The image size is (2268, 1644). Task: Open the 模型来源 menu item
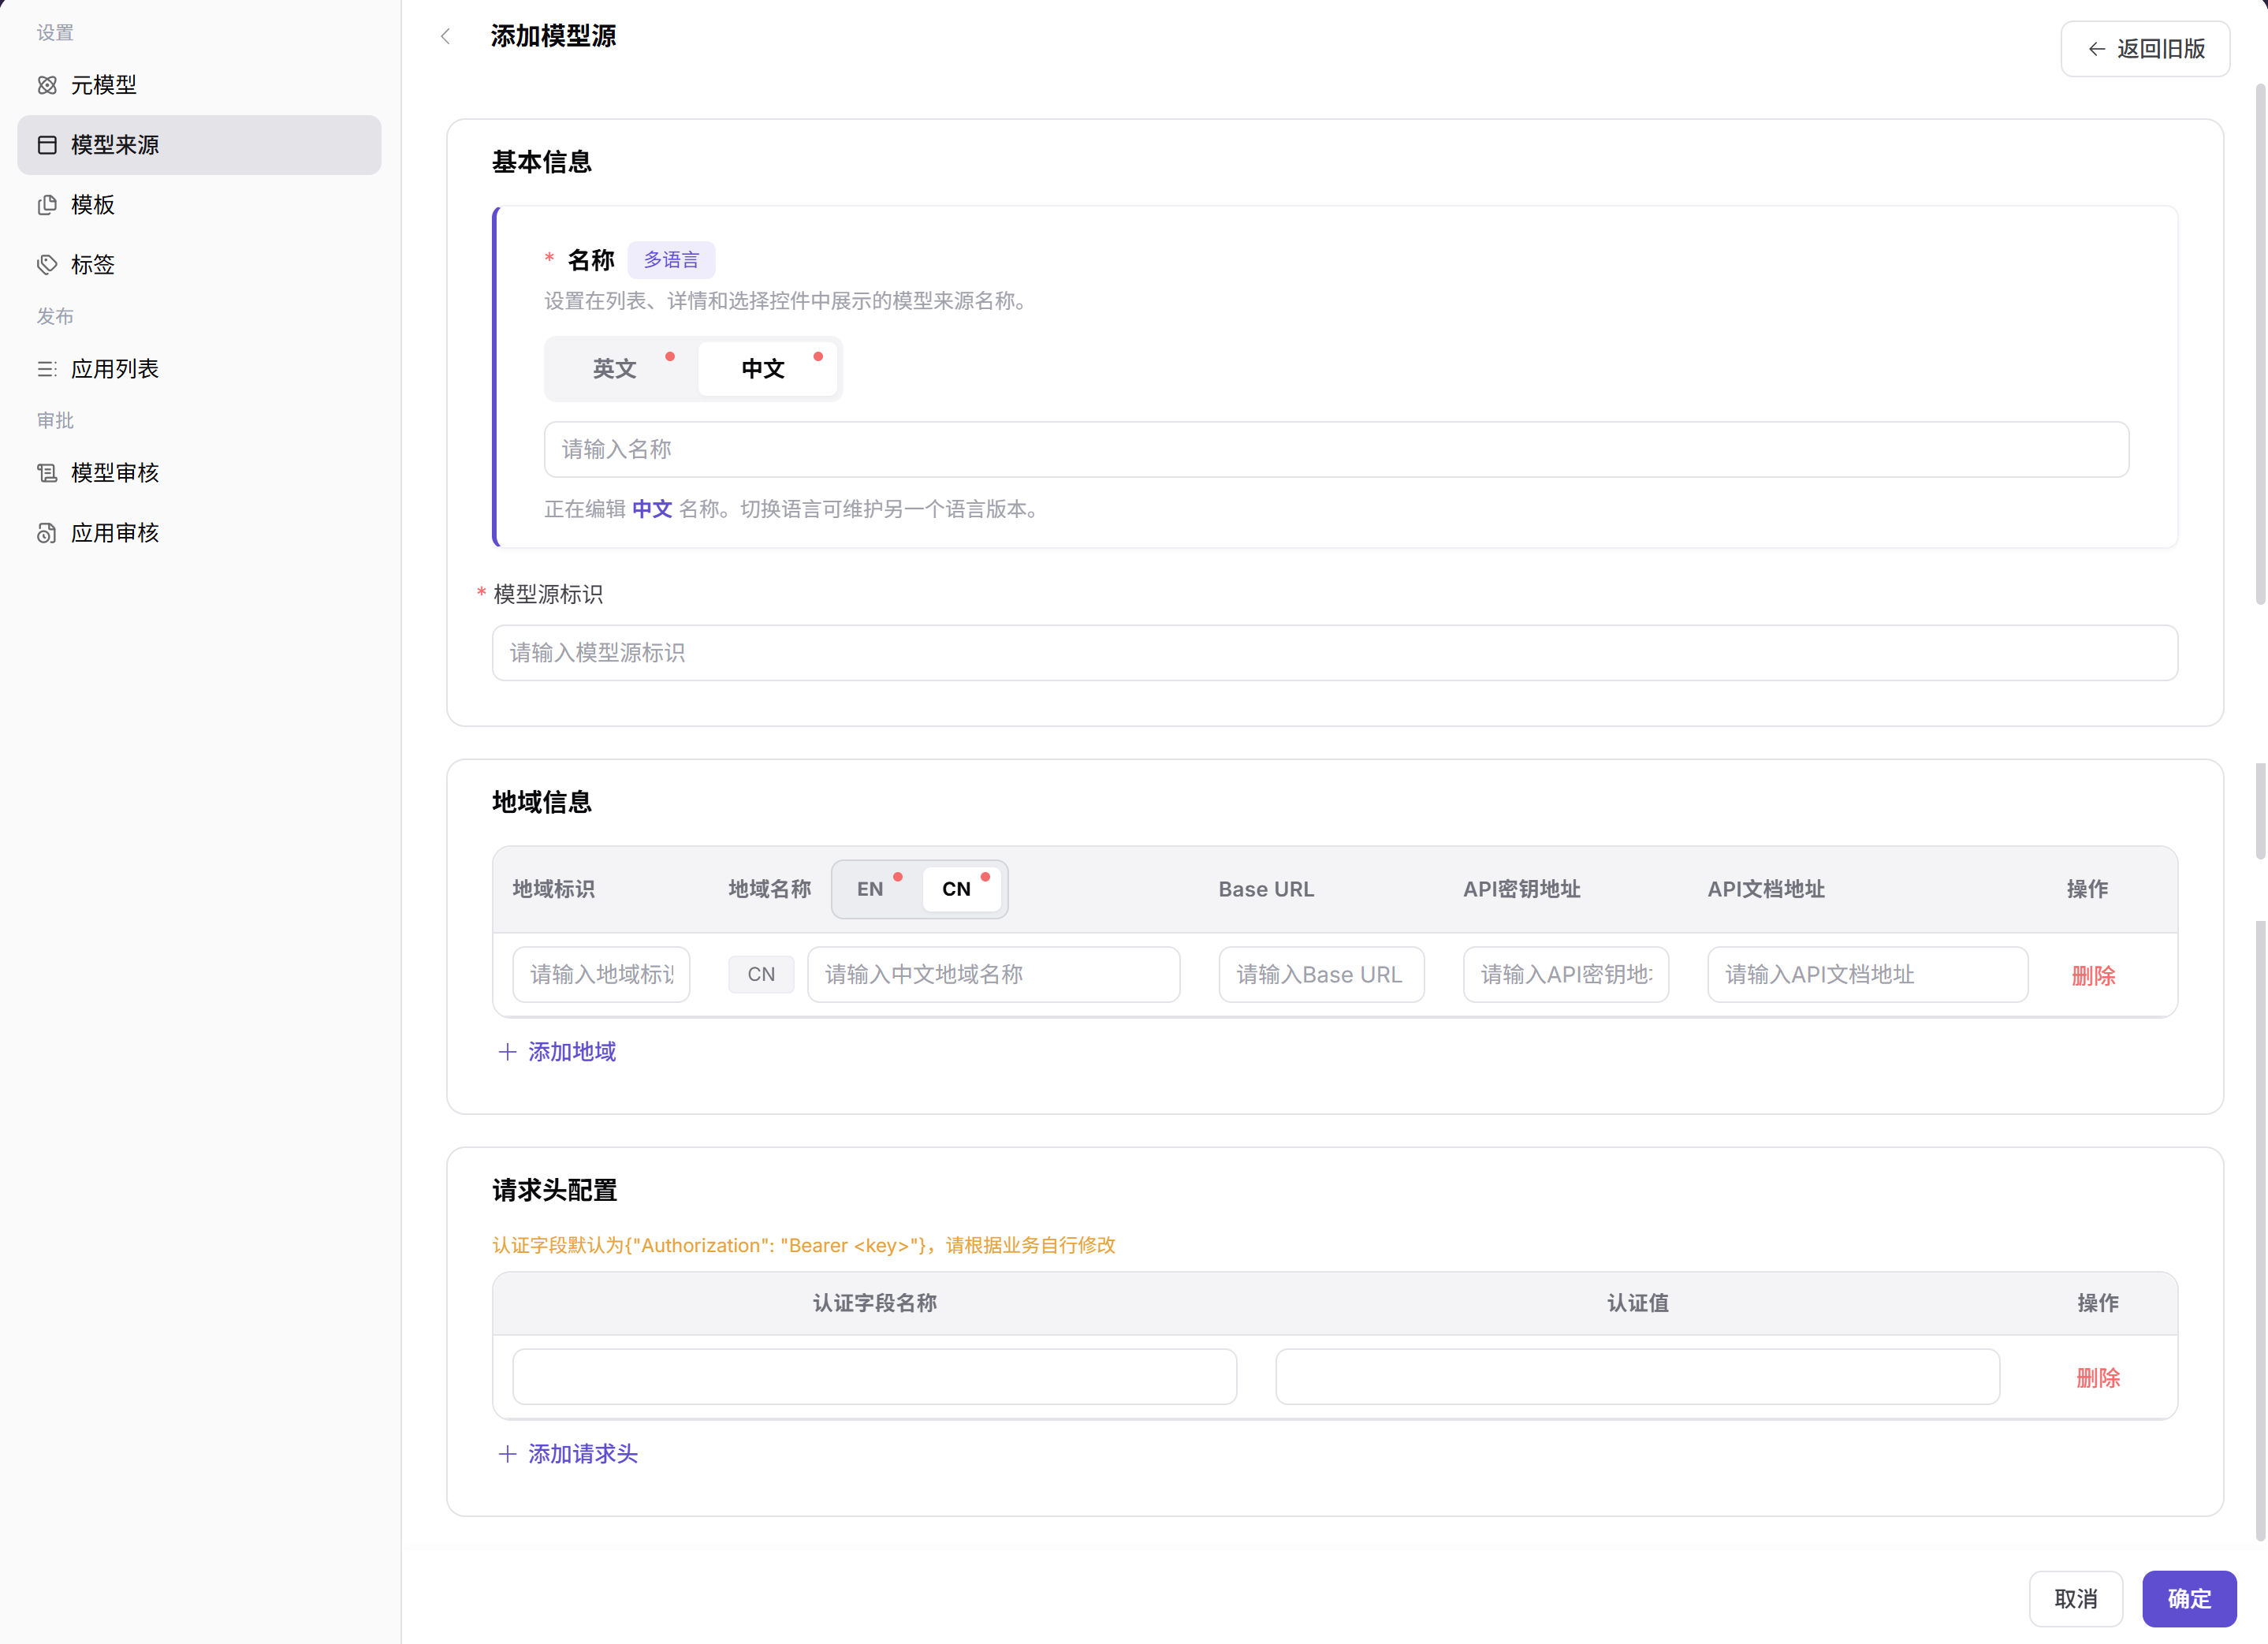199,145
